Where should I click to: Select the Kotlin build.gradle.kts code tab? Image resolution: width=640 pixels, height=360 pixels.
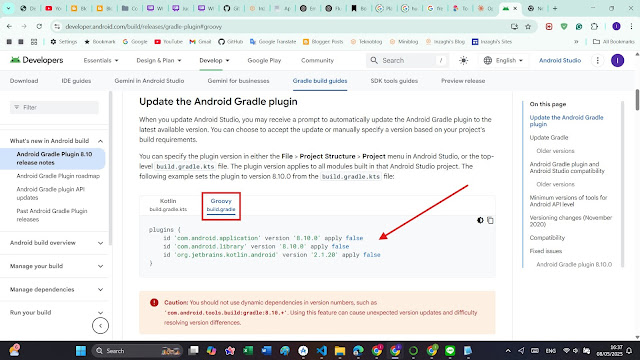click(x=168, y=205)
